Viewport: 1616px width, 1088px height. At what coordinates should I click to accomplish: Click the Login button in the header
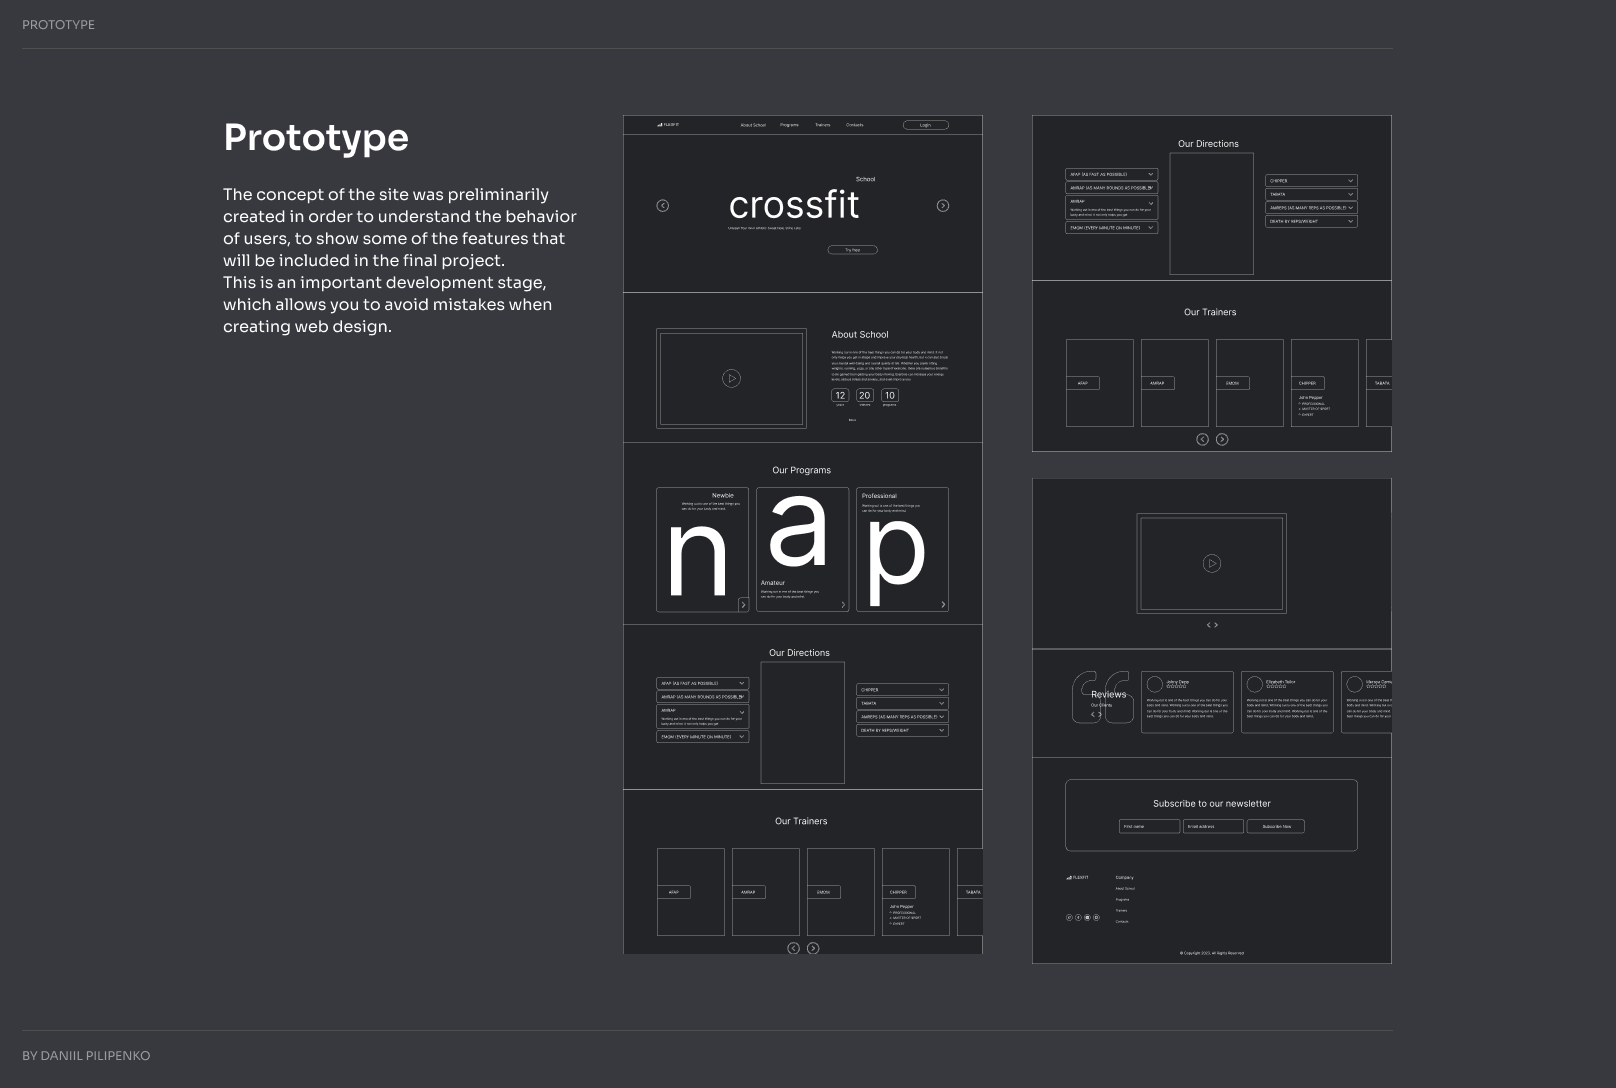(x=925, y=125)
